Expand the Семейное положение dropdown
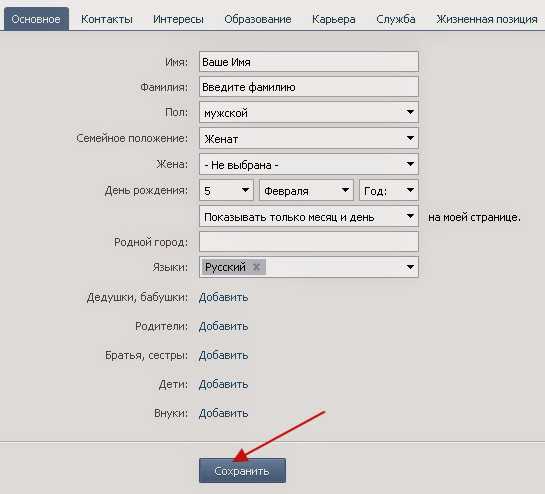 coord(309,138)
